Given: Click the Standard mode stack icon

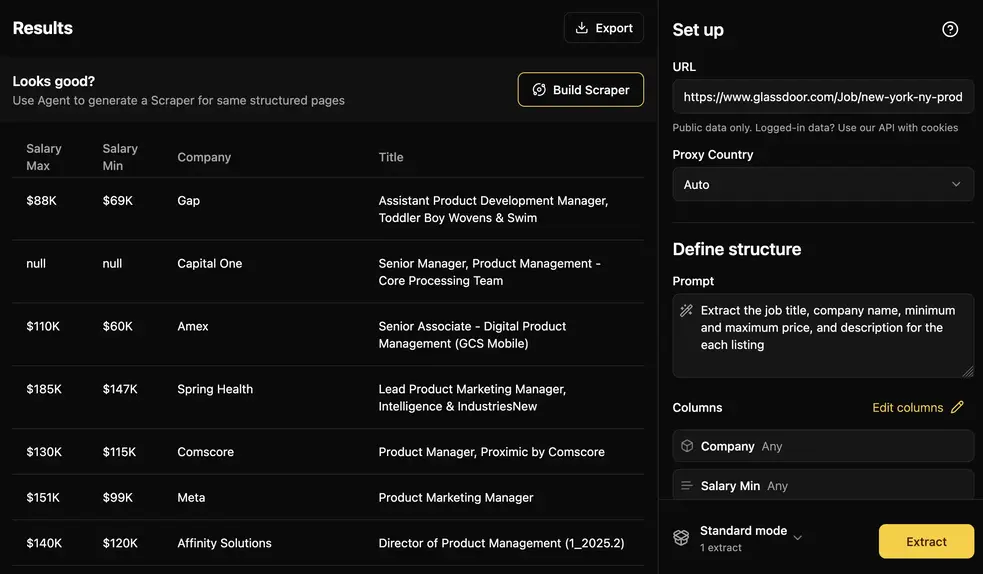Looking at the screenshot, I should point(681,538).
